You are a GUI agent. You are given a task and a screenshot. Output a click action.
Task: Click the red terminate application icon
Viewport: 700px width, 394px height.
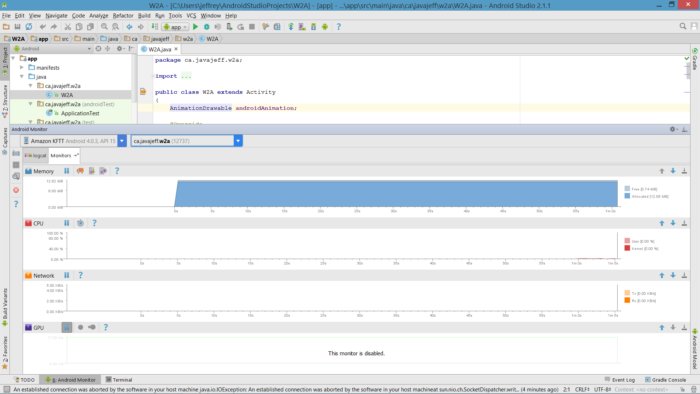tap(16, 190)
